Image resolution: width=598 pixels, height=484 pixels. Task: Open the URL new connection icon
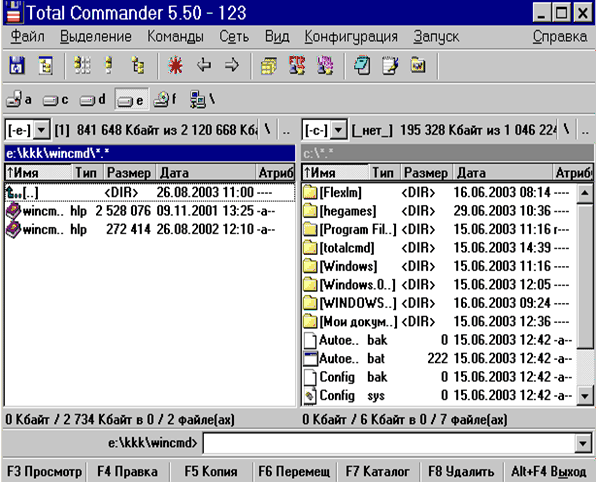325,65
